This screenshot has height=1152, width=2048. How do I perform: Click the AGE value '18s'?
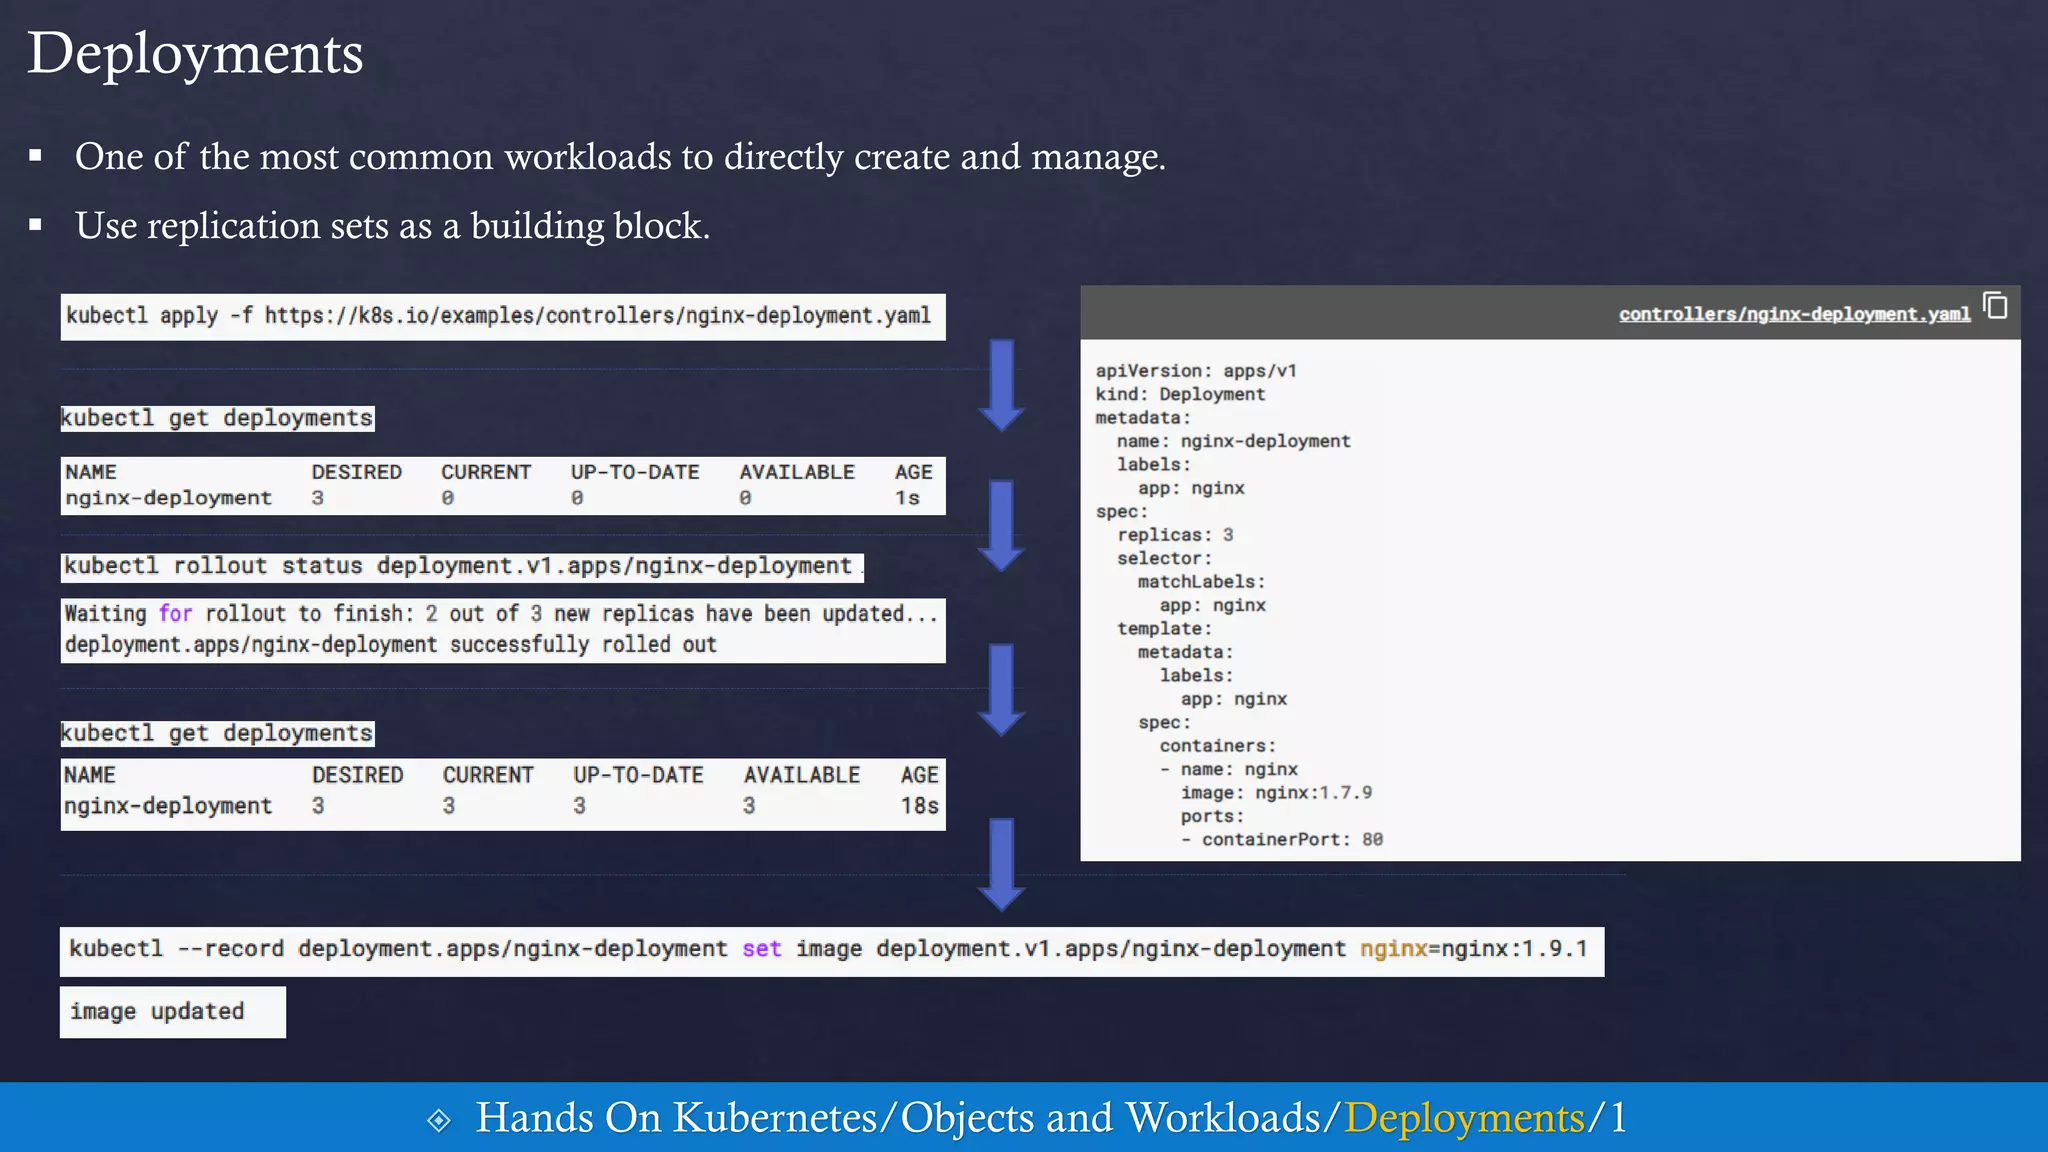919,806
